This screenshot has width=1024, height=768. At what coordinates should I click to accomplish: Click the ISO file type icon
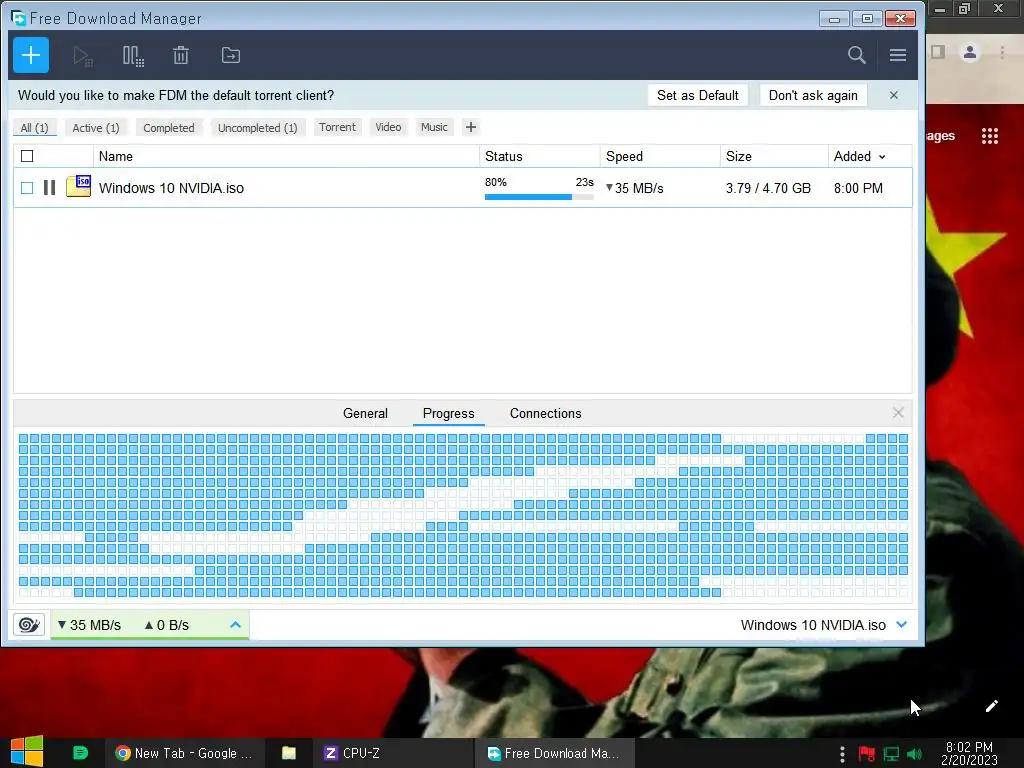coord(78,186)
